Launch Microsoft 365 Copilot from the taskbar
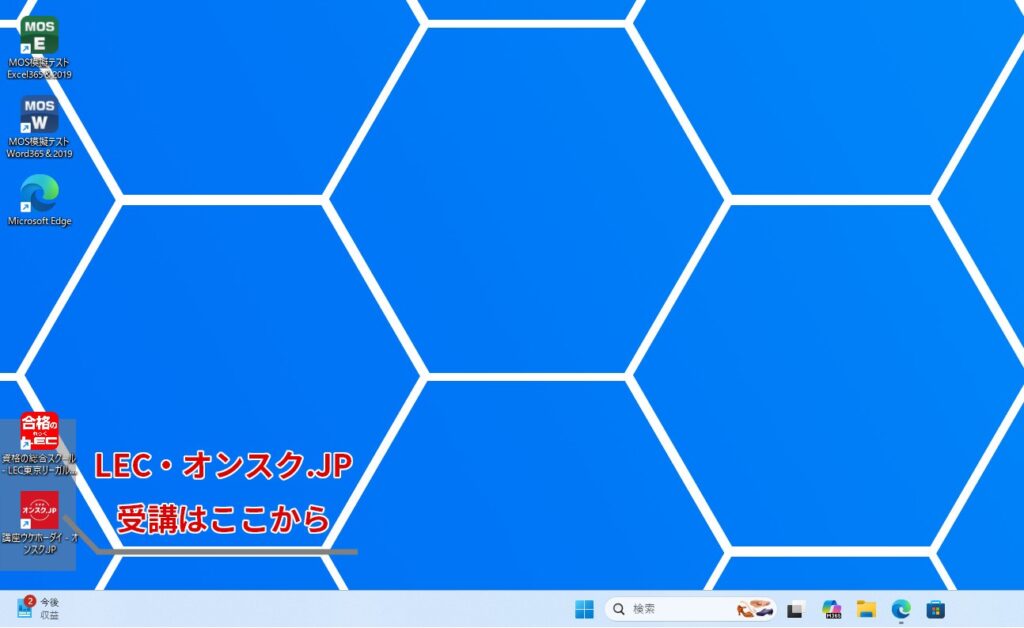Viewport: 1024px width, 628px height. [x=830, y=609]
